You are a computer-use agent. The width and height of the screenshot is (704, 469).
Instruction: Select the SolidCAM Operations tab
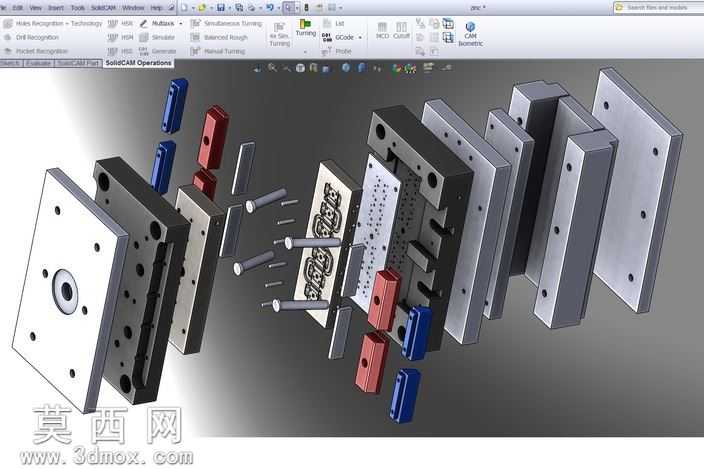click(x=139, y=63)
